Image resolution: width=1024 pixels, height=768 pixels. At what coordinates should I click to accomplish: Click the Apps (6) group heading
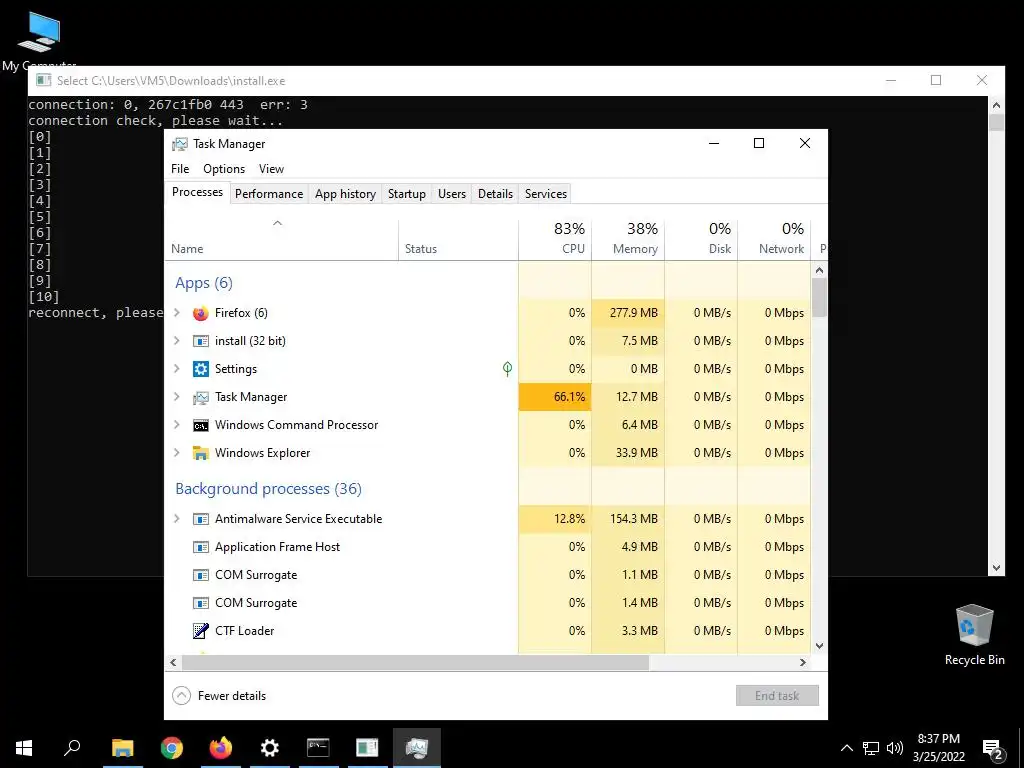[204, 283]
